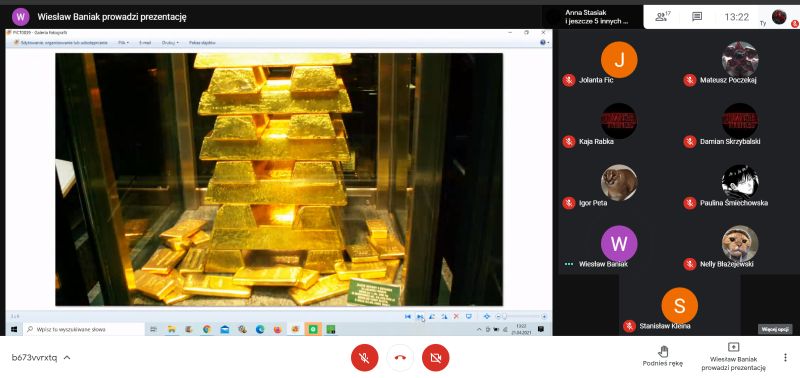Toggle your camera on or off

[435, 358]
